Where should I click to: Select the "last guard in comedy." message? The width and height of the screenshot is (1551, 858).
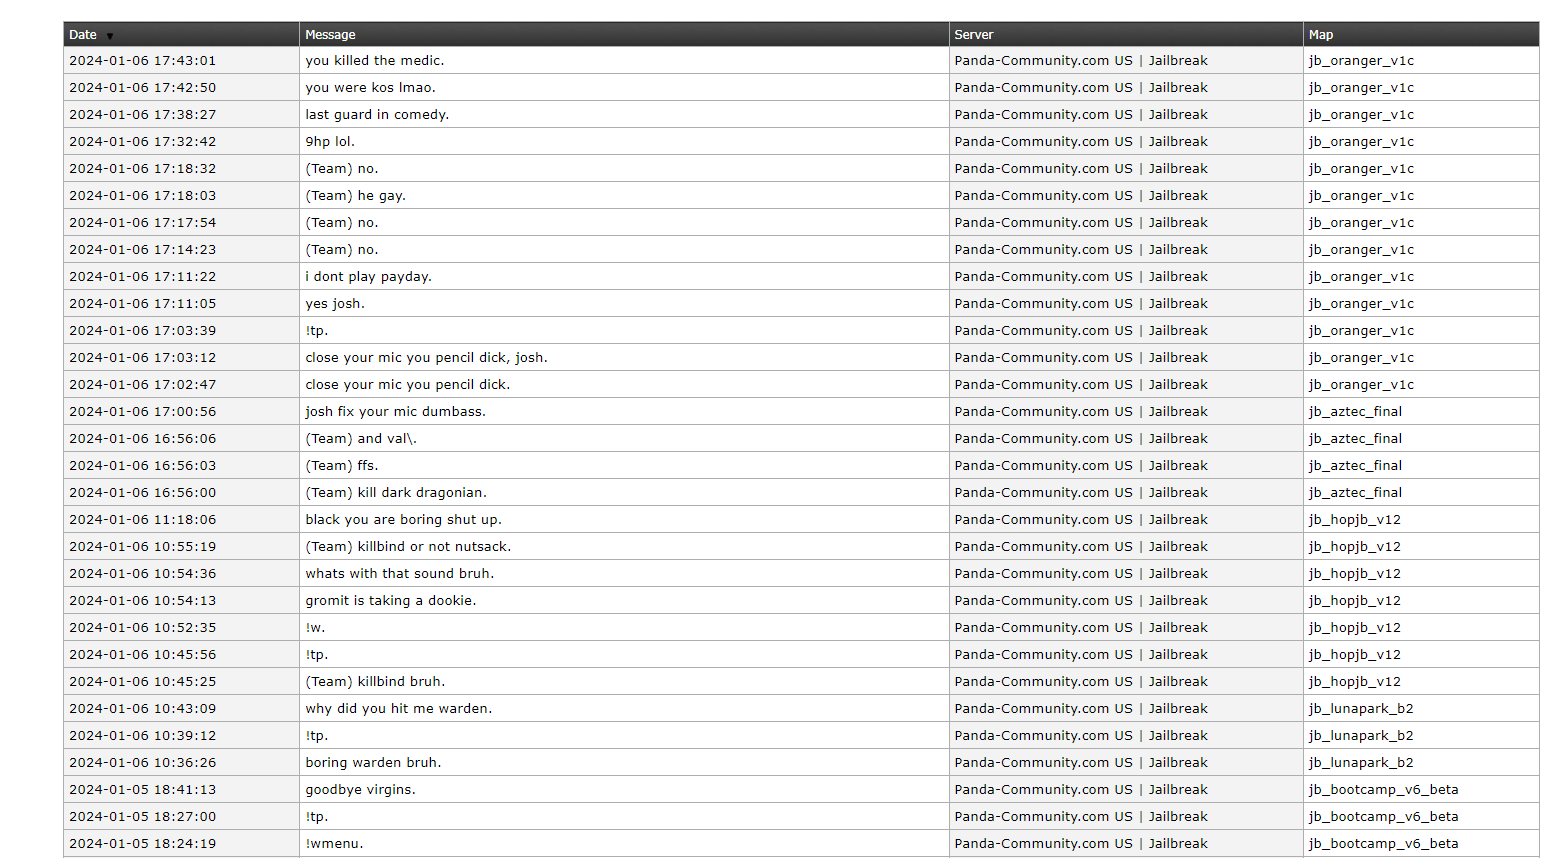[x=377, y=115]
